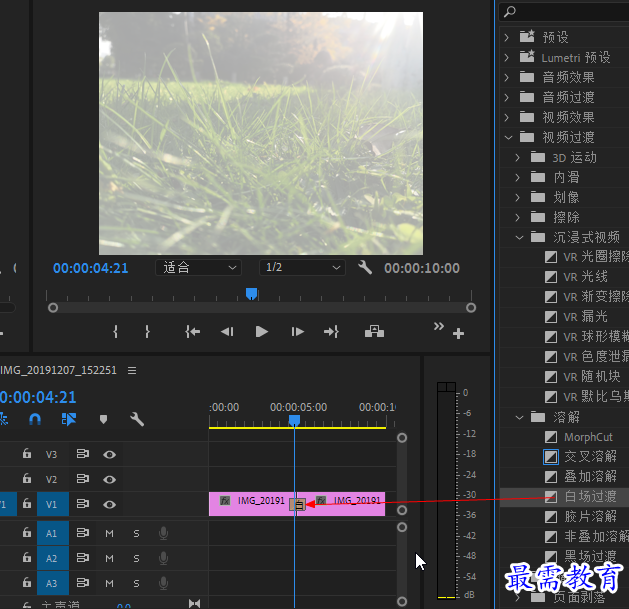Hide track V1 output eye
This screenshot has width=629, height=609.
(109, 504)
